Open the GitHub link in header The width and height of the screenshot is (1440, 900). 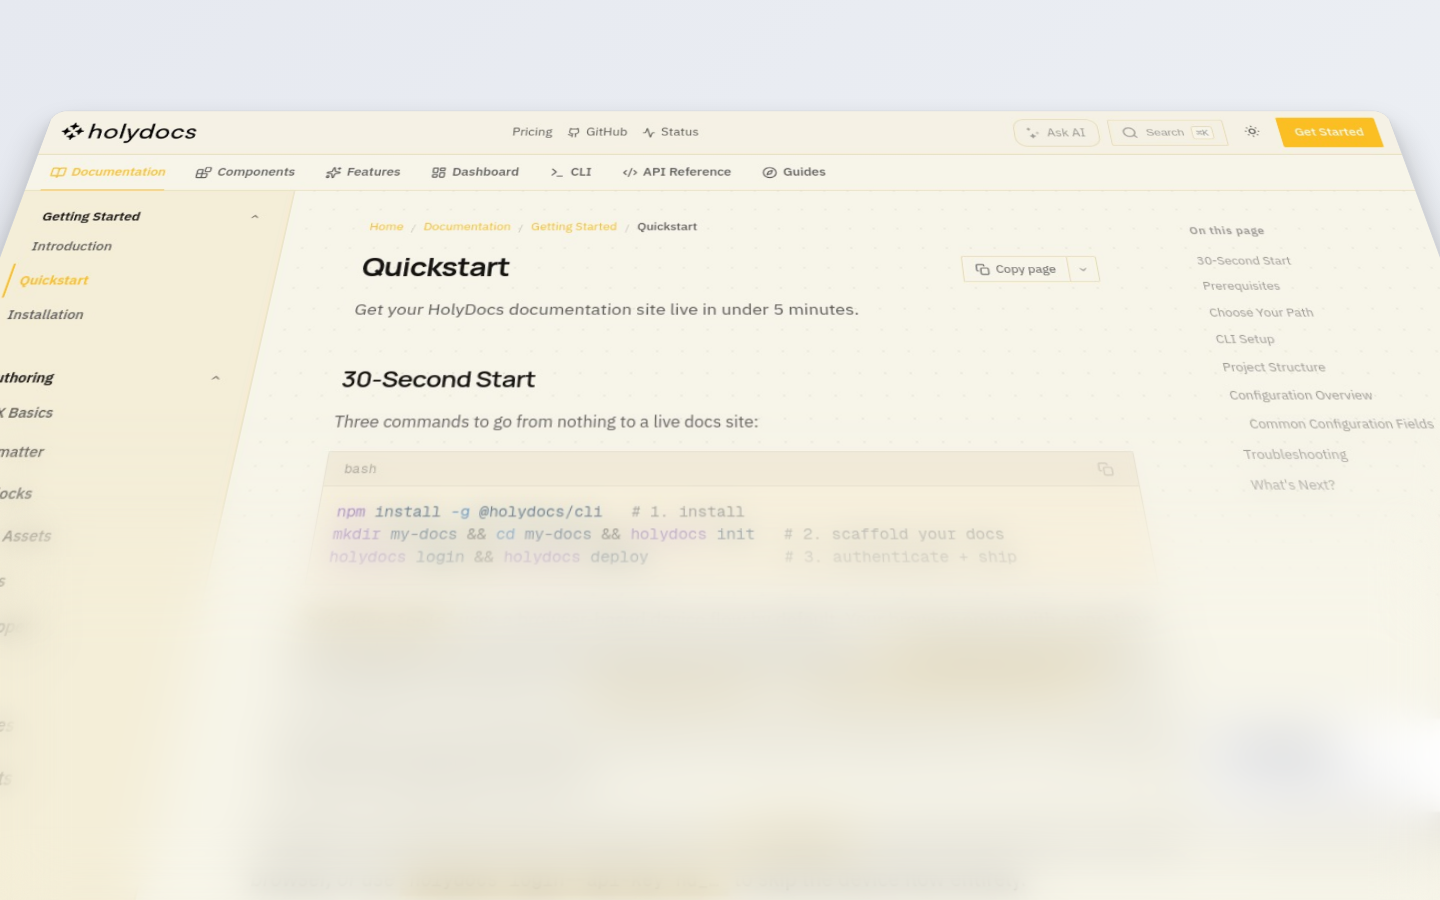597,132
